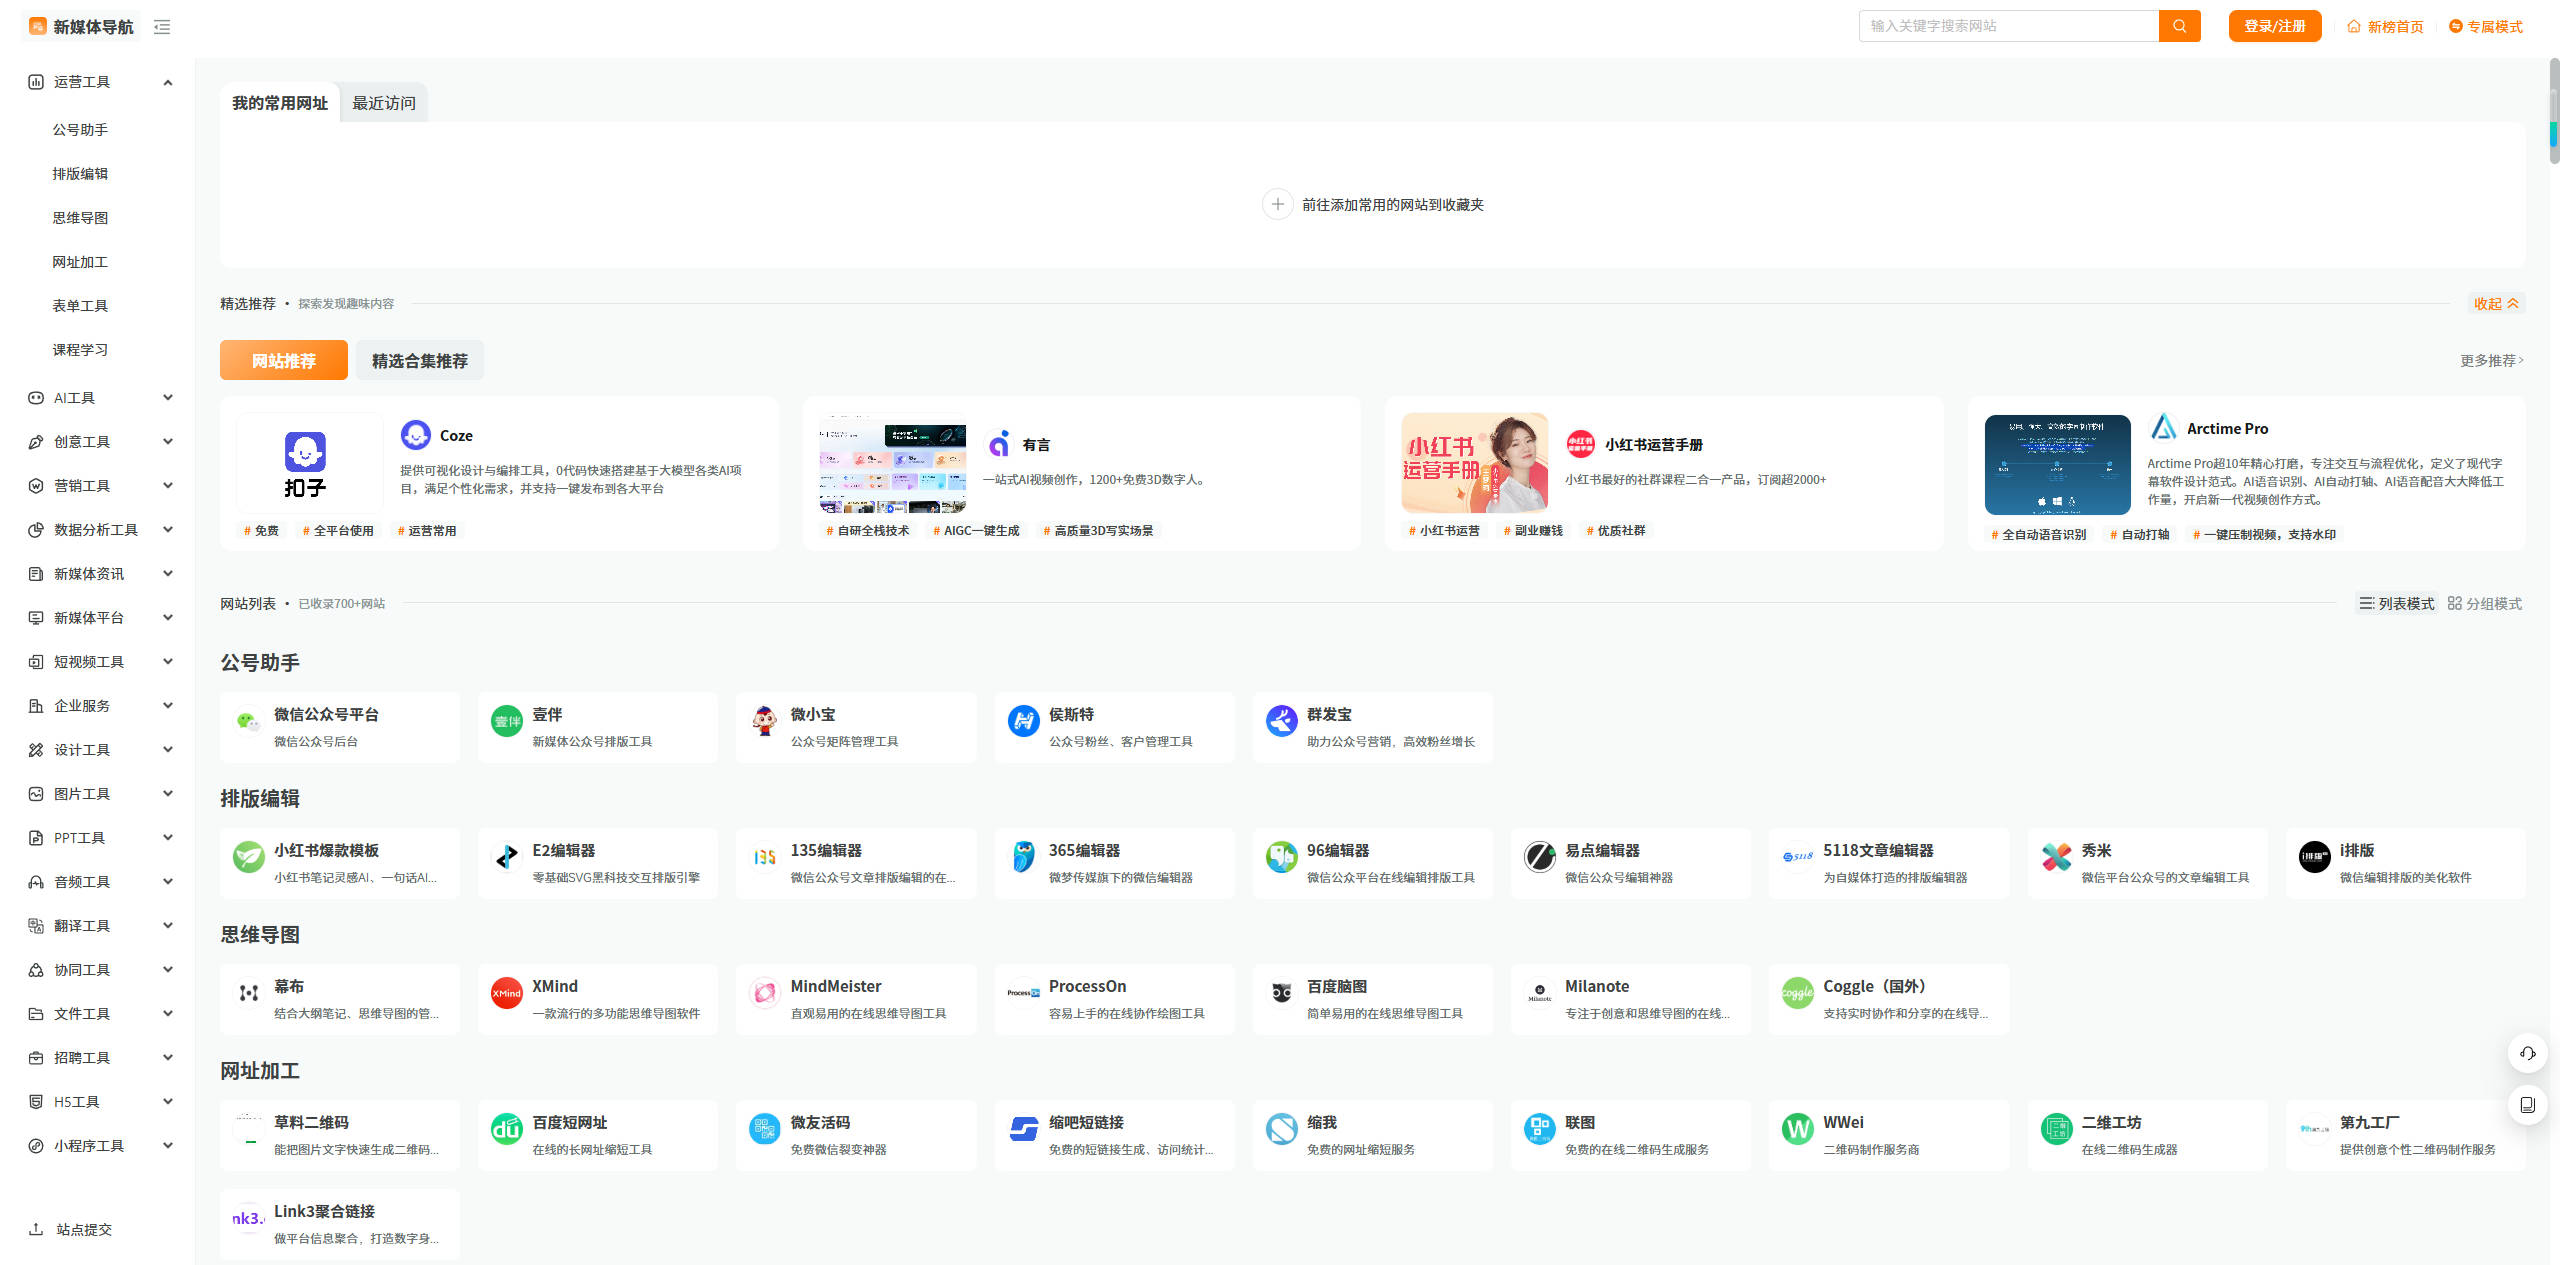
Task: Expand the 设计工具 sidebar section
Action: 168,750
